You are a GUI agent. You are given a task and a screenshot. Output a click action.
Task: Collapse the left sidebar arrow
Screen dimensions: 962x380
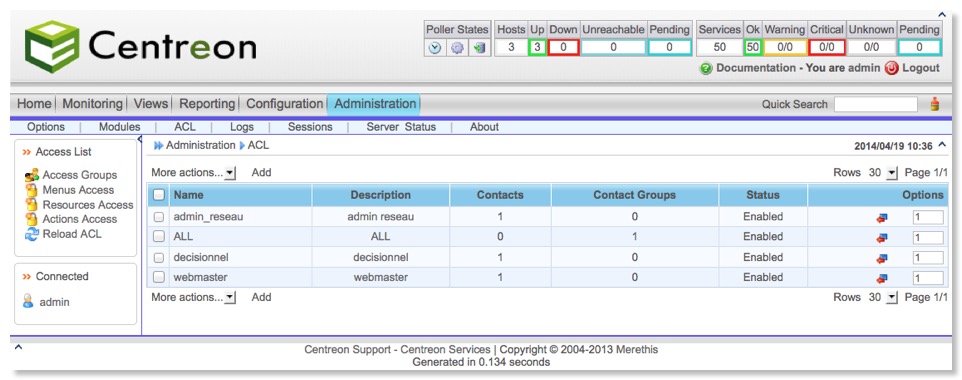[139, 140]
